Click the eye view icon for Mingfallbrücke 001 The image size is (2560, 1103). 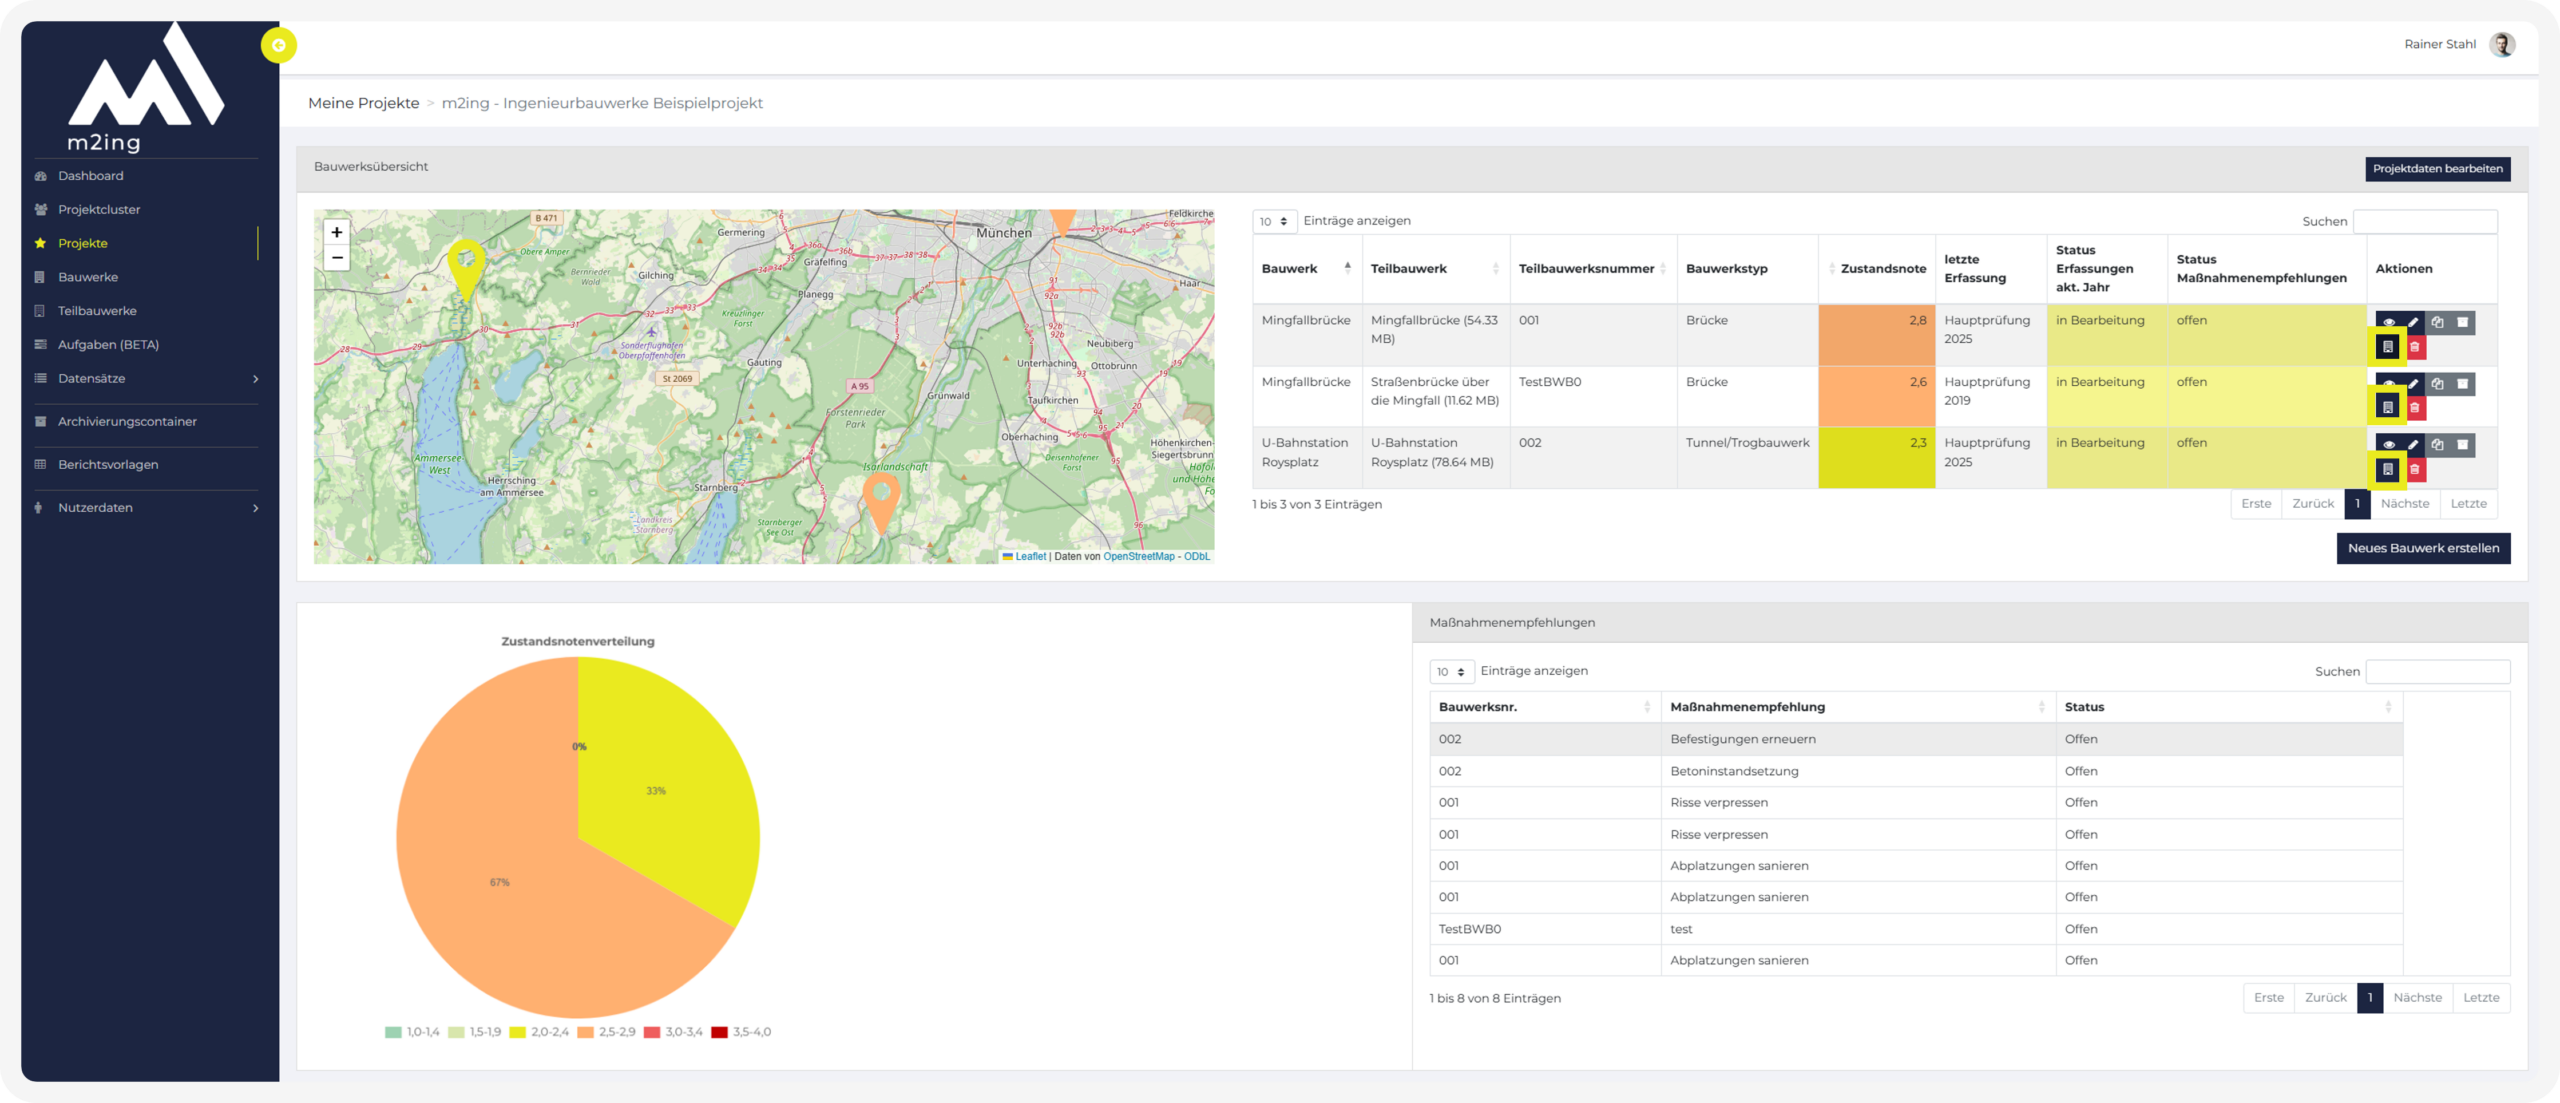pyautogui.click(x=2388, y=322)
